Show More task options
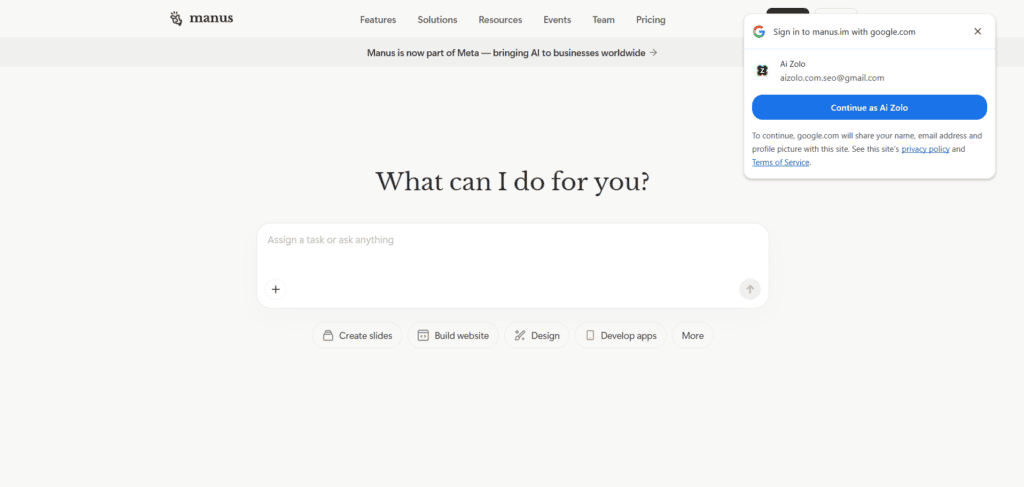The height and width of the screenshot is (487, 1024). click(x=693, y=336)
